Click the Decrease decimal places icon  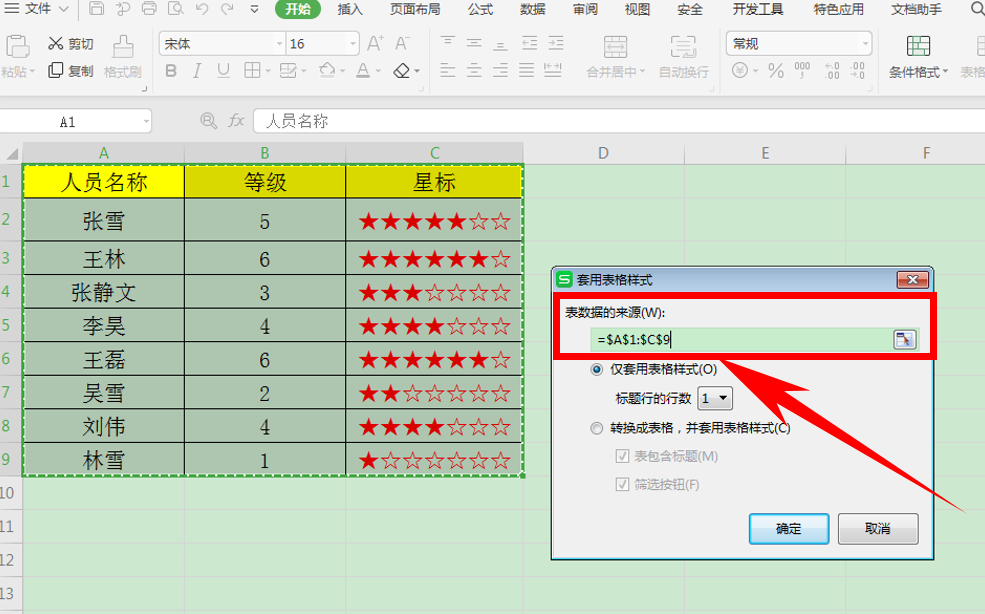pyautogui.click(x=857, y=70)
